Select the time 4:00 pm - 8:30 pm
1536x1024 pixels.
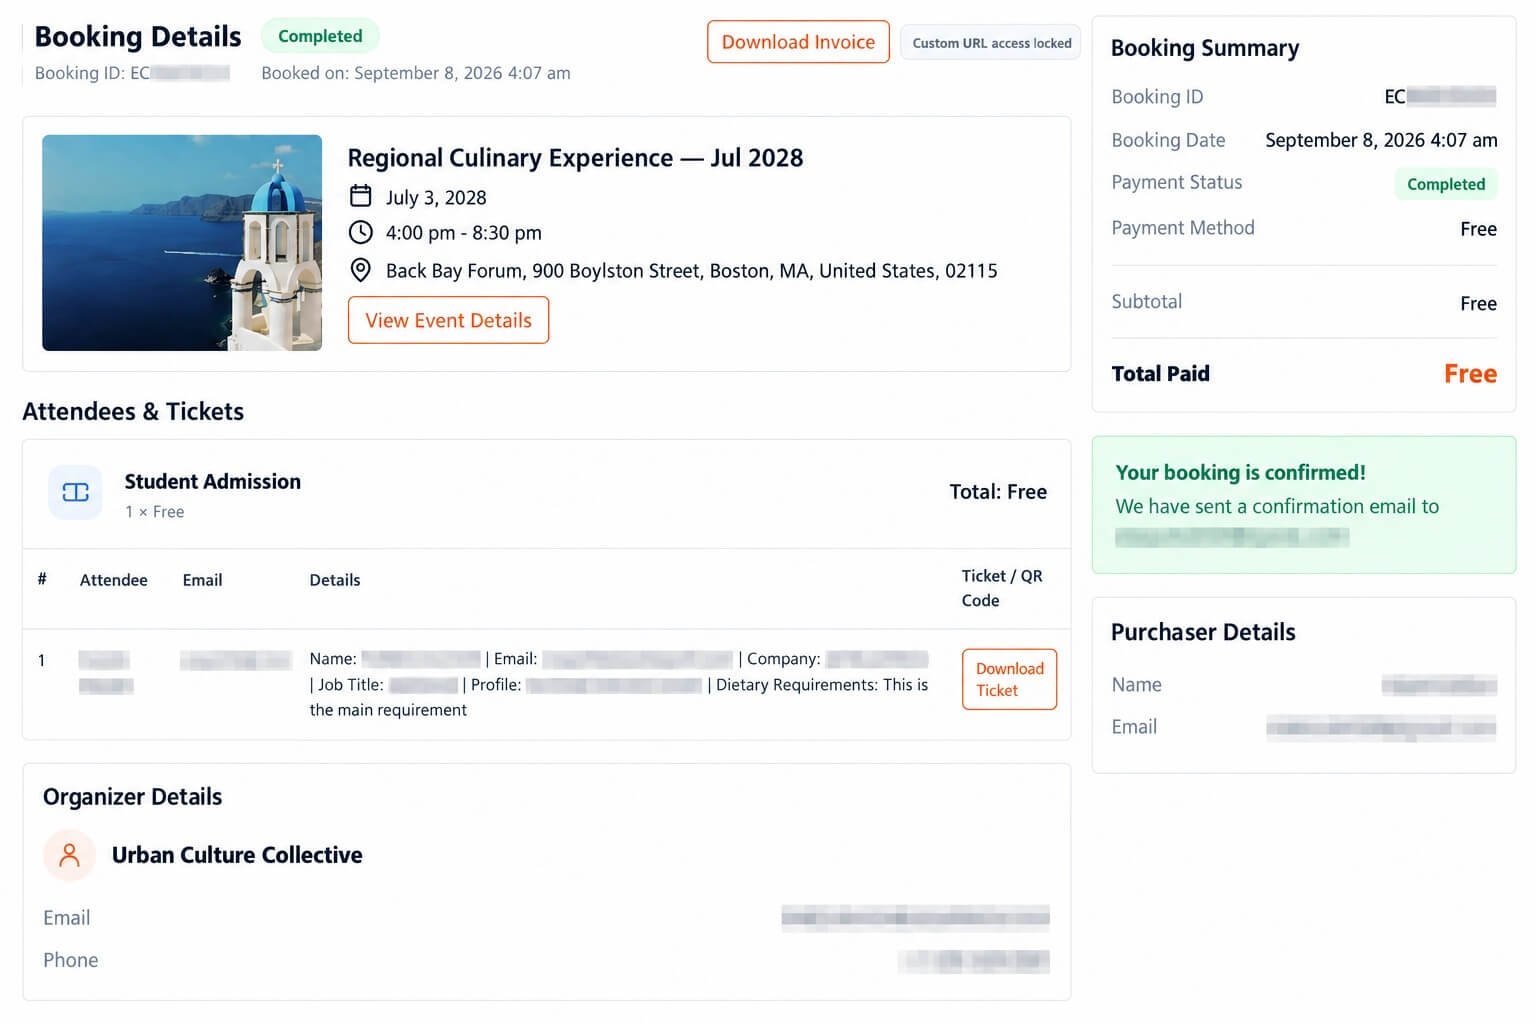click(x=464, y=233)
